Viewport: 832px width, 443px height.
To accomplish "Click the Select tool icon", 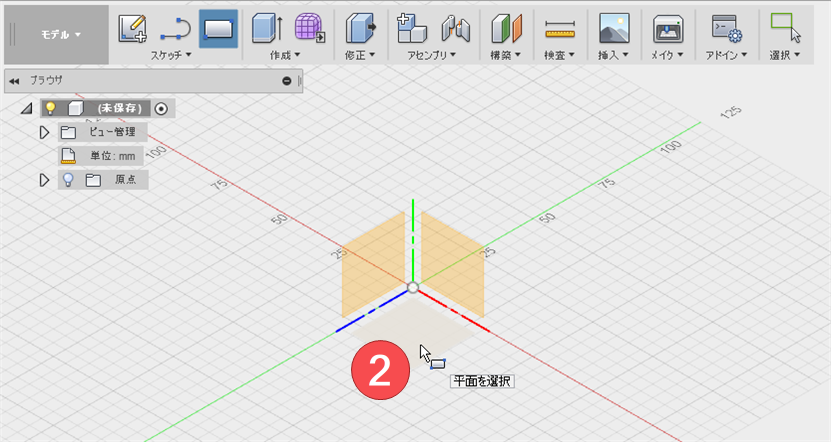I will point(785,28).
